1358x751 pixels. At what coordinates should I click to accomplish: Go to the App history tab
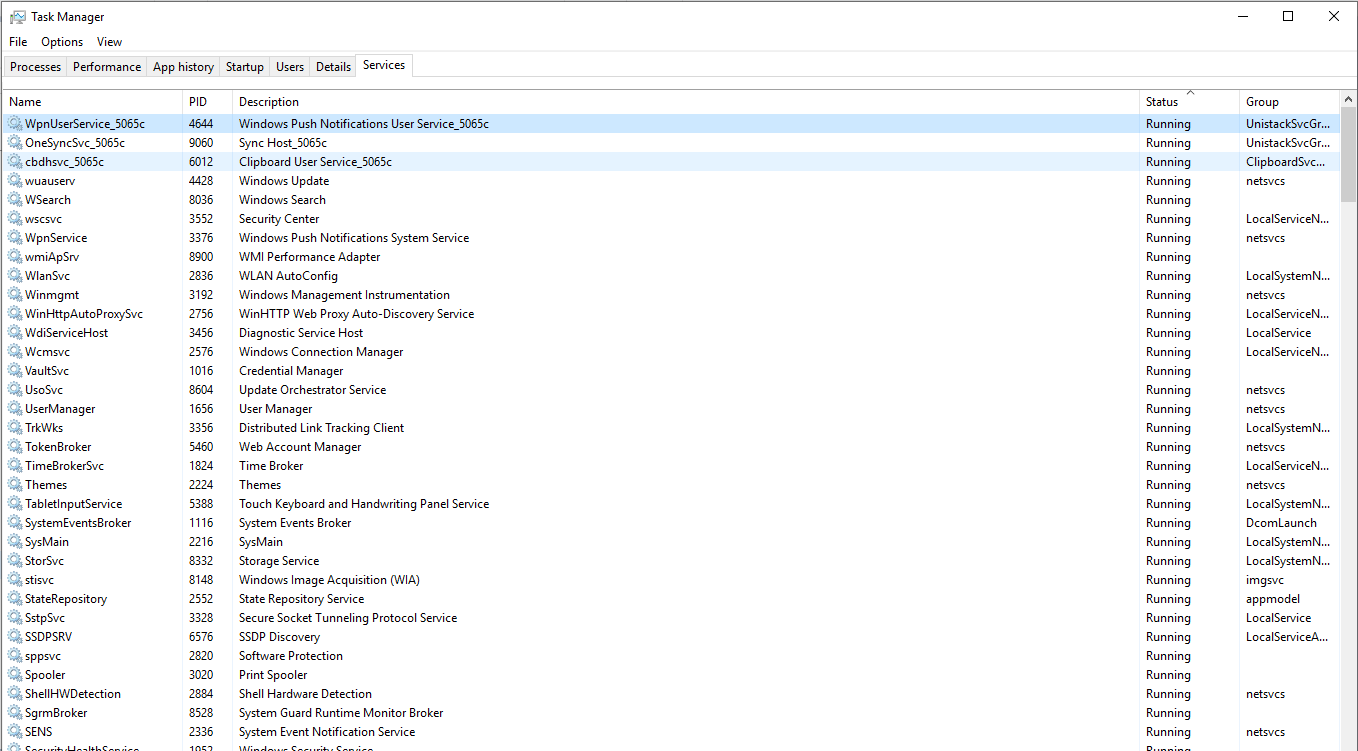pyautogui.click(x=183, y=67)
